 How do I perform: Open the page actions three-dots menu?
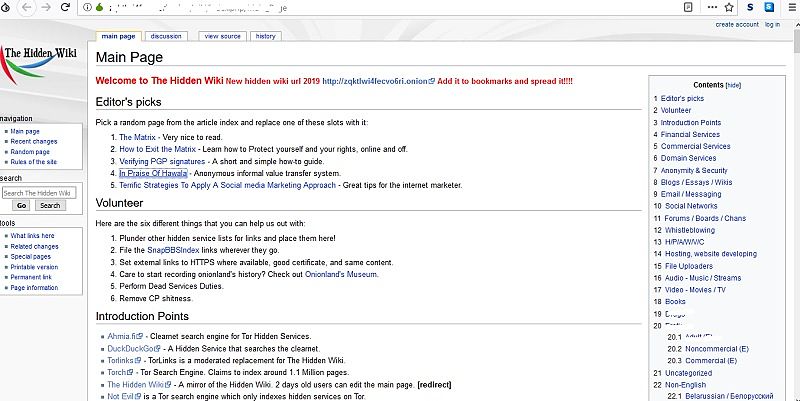pos(710,6)
